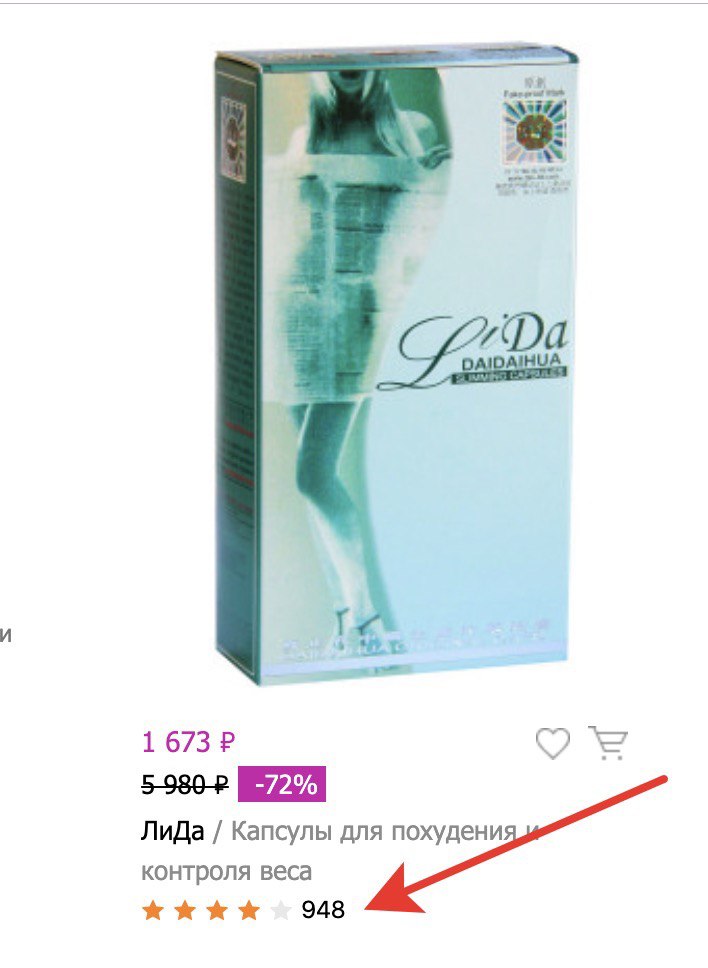Add product to favorites with heart icon
This screenshot has height=968, width=708.
tap(552, 743)
